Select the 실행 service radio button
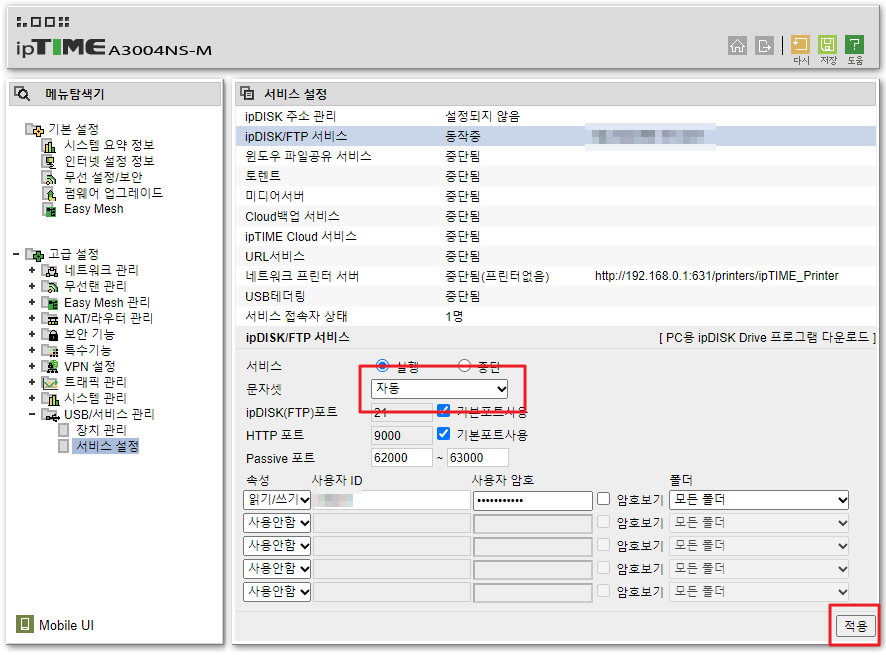Image resolution: width=886 pixels, height=655 pixels. (383, 366)
